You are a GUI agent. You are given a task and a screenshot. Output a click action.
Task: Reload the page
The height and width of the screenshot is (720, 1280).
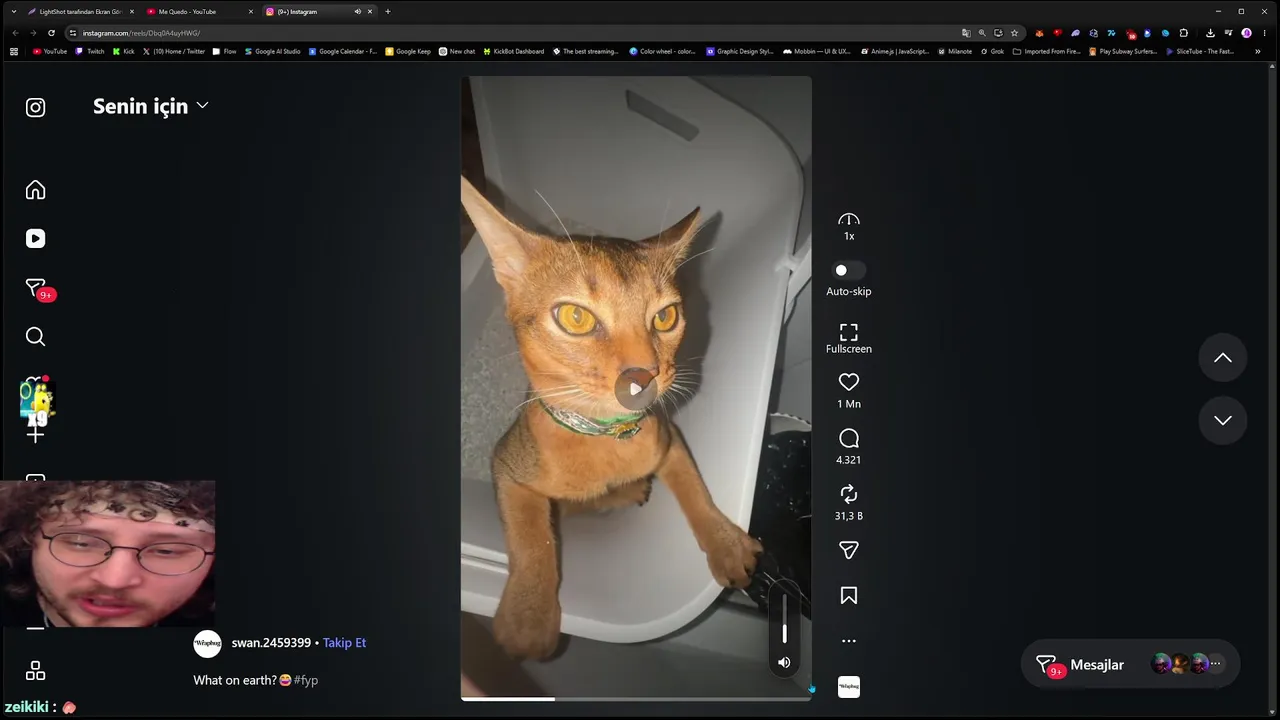pos(51,33)
